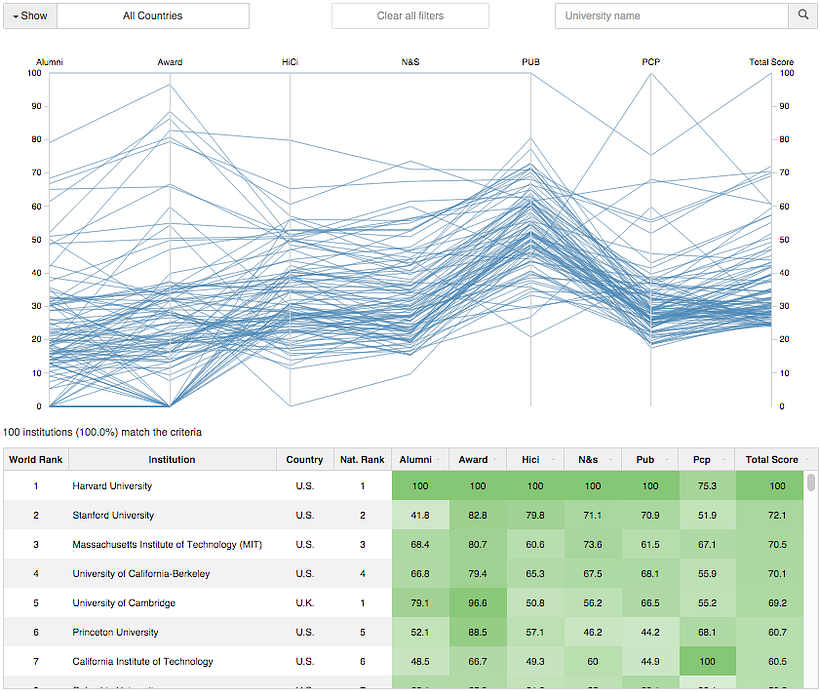Click Berkeley's Pub cell 68.1
The height and width of the screenshot is (692, 820).
tap(651, 574)
